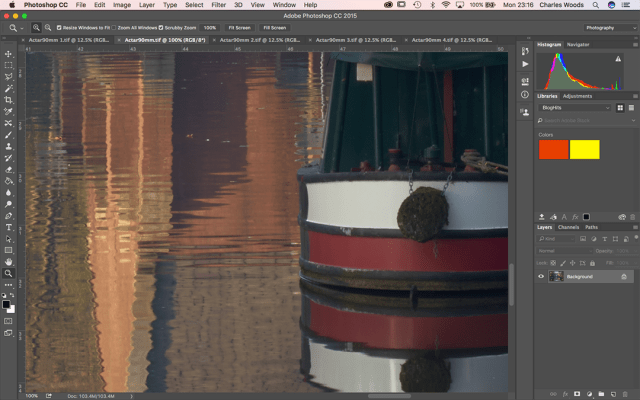
Task: Select the Crop tool
Action: click(9, 100)
